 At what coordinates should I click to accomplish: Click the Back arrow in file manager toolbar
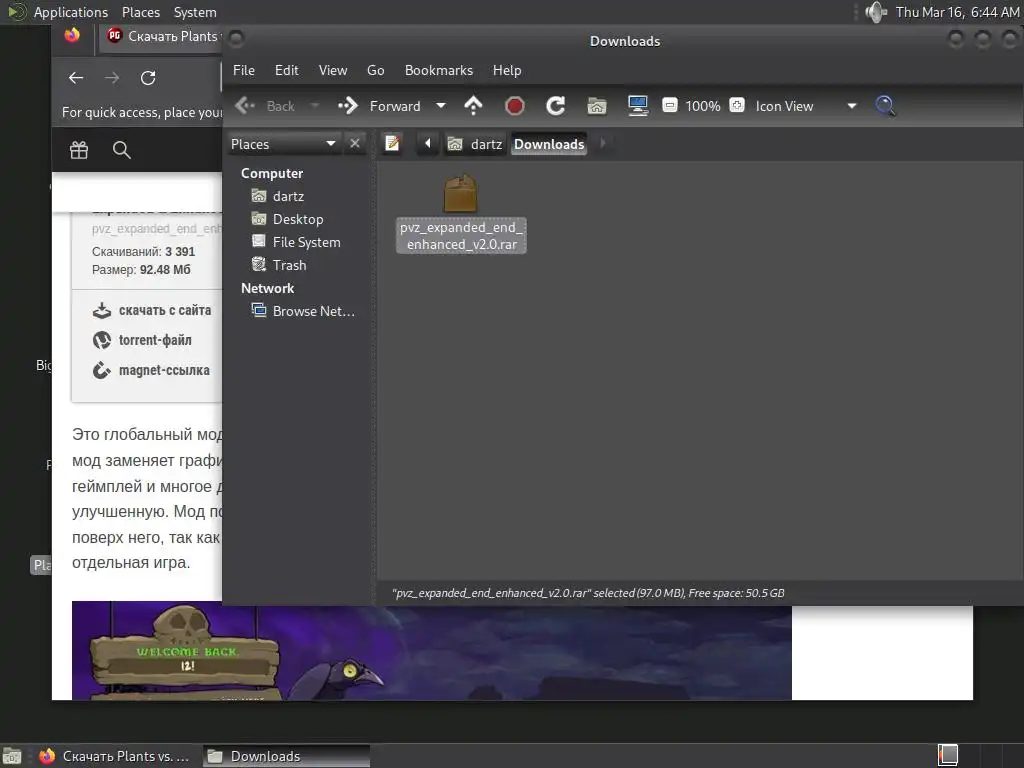pyautogui.click(x=264, y=106)
